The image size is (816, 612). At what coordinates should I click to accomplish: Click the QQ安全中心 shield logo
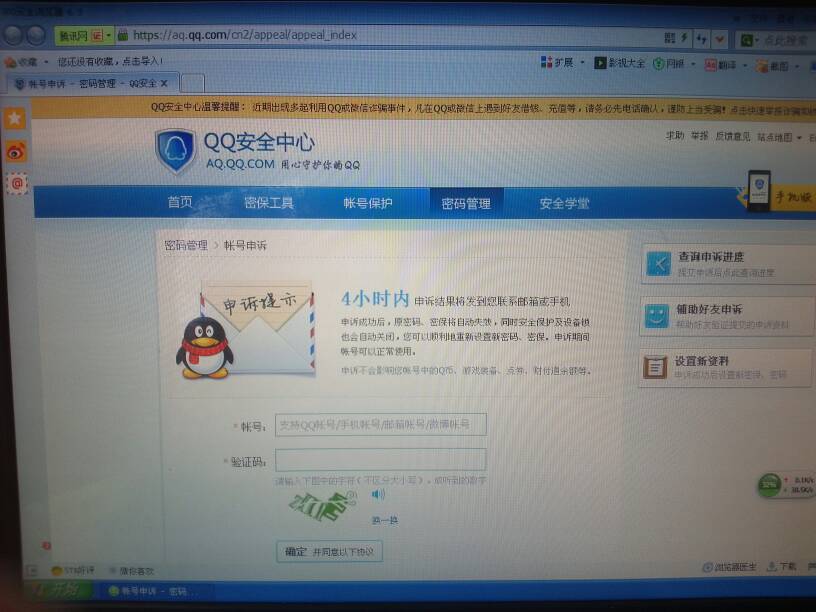point(175,150)
